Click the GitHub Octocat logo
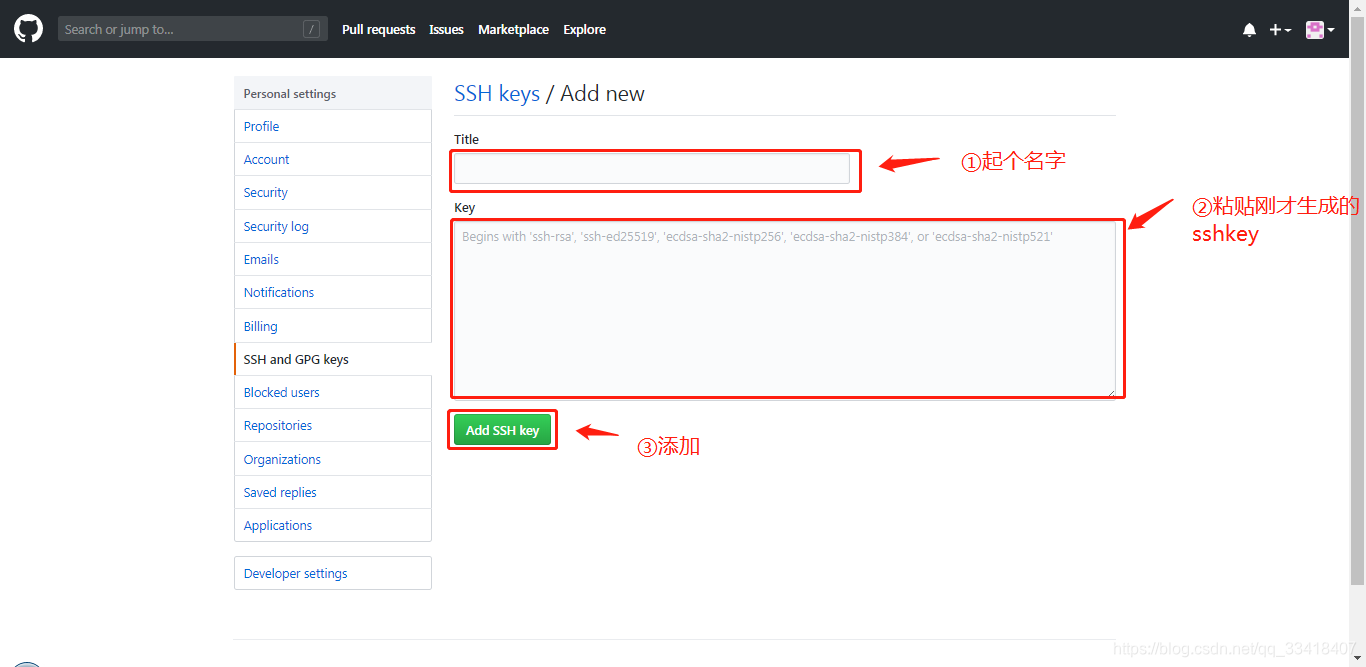This screenshot has height=667, width=1366. tap(27, 27)
